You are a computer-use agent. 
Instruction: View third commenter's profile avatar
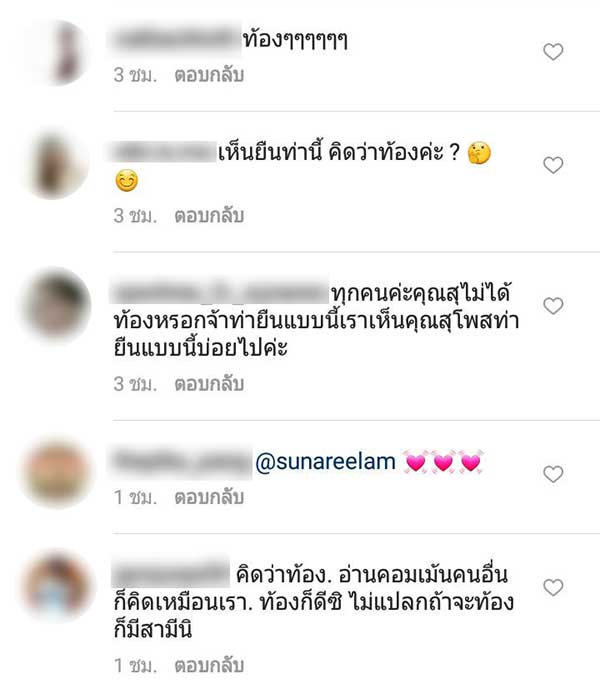tap(56, 305)
